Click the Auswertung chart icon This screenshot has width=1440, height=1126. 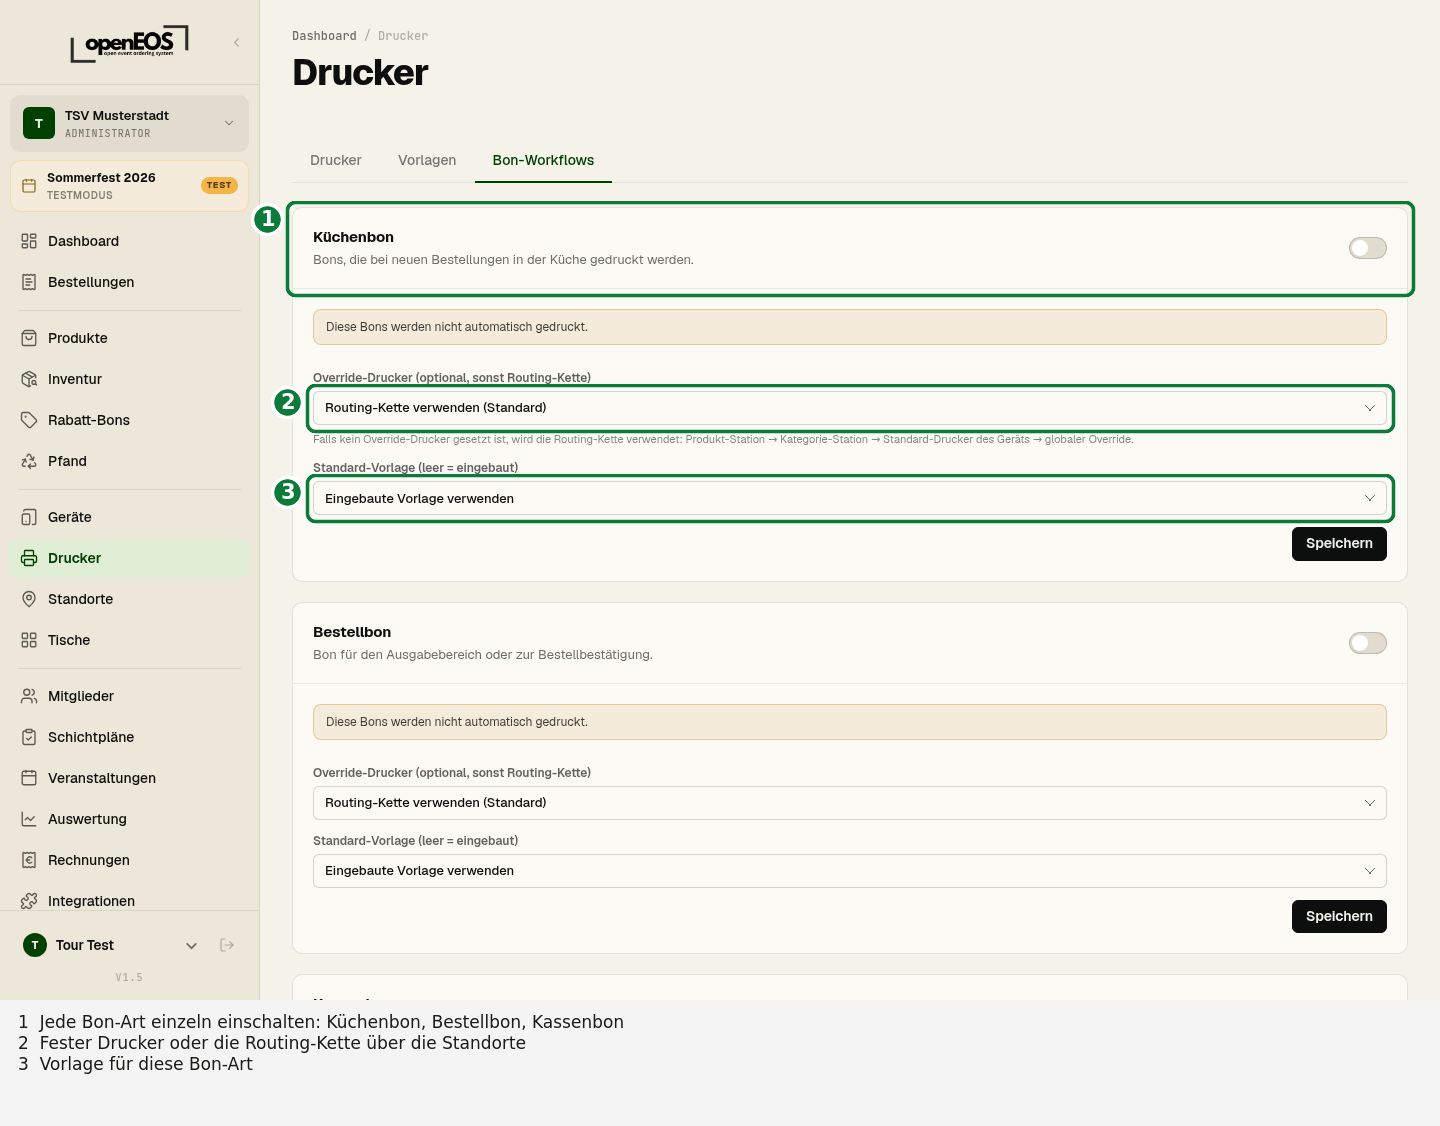(x=29, y=819)
